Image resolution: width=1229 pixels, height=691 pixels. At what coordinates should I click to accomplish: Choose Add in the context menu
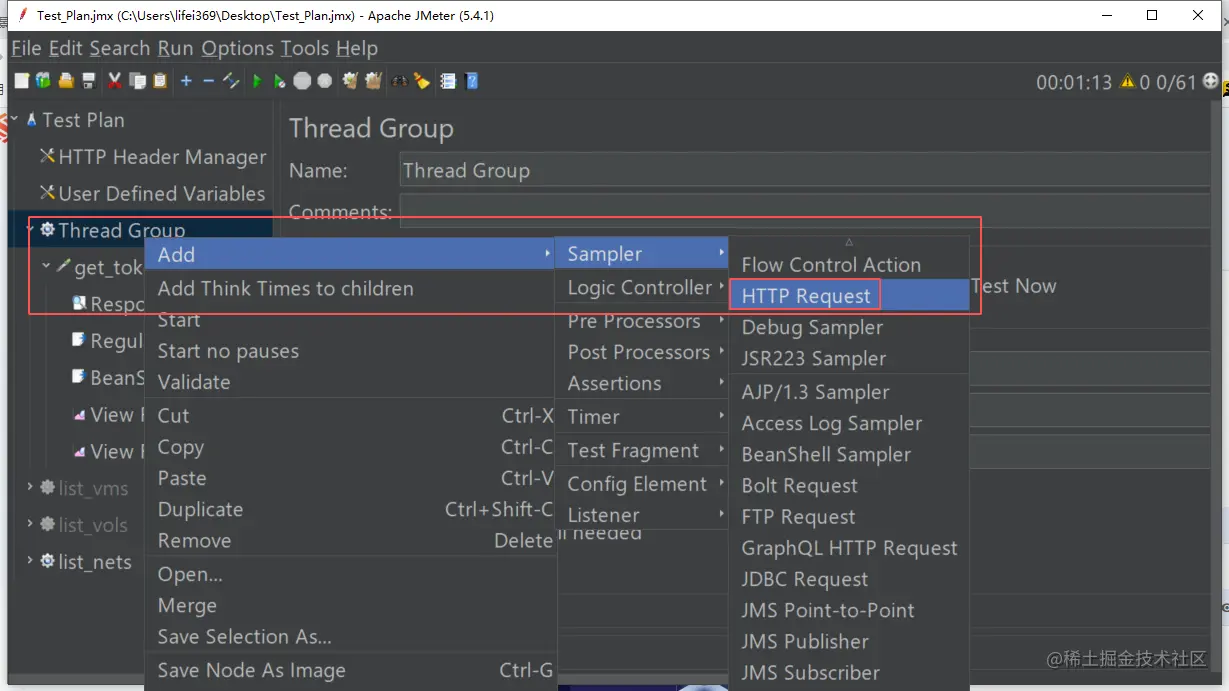tap(350, 254)
